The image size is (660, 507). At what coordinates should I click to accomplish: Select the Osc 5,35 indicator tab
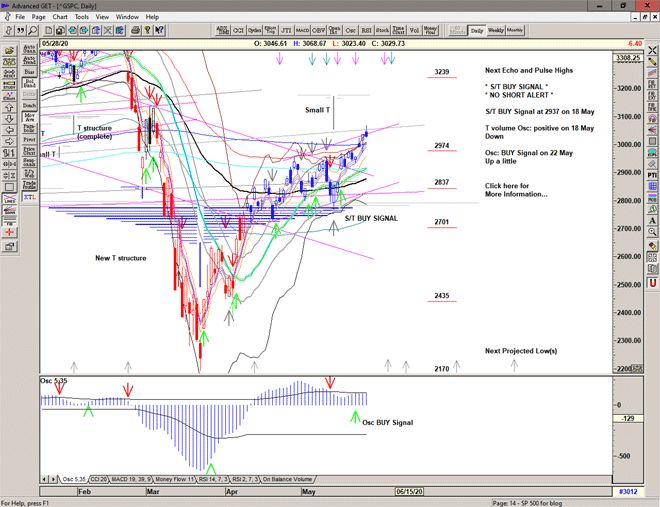(74, 479)
